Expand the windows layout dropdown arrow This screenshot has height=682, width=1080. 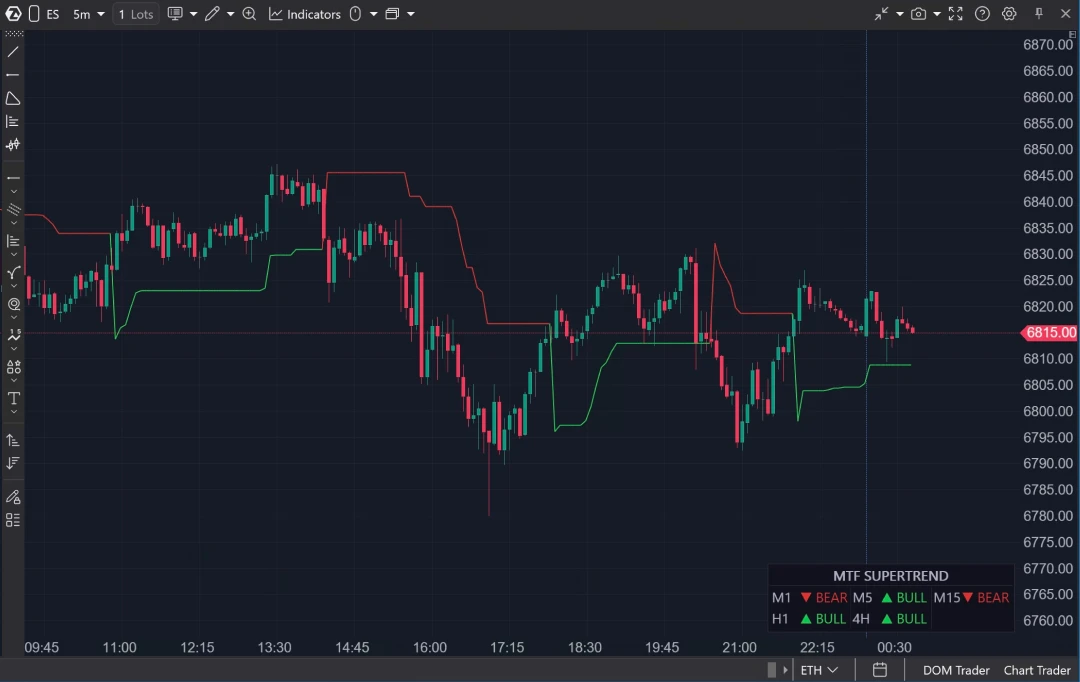tap(411, 14)
